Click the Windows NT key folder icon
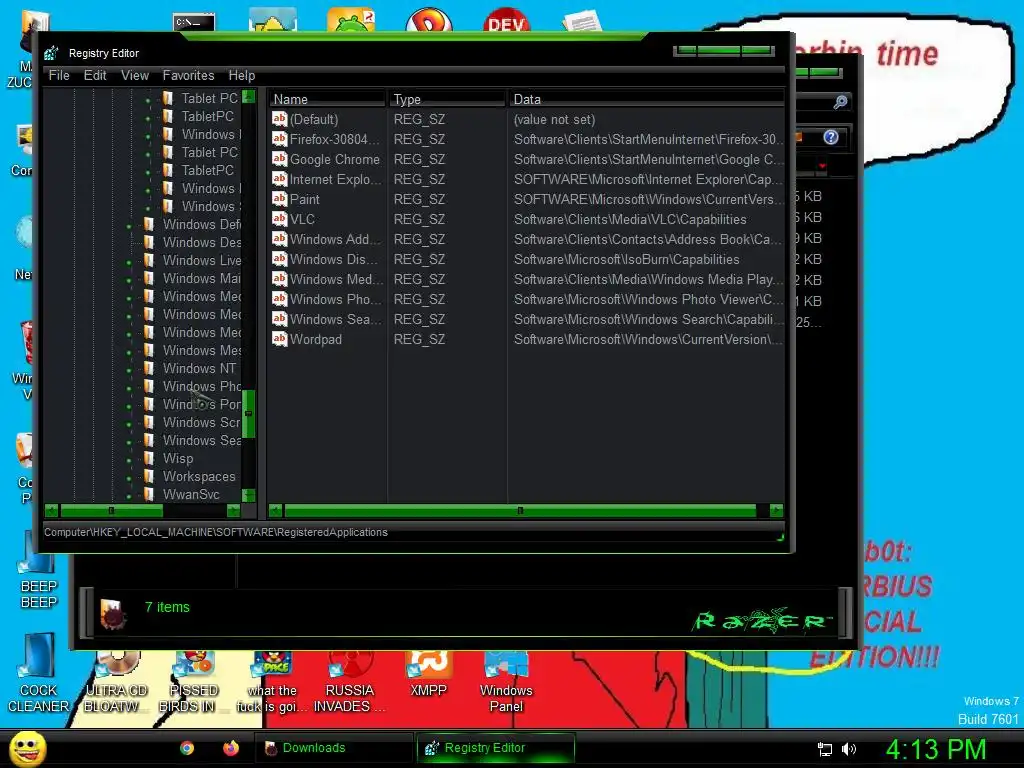 click(150, 368)
